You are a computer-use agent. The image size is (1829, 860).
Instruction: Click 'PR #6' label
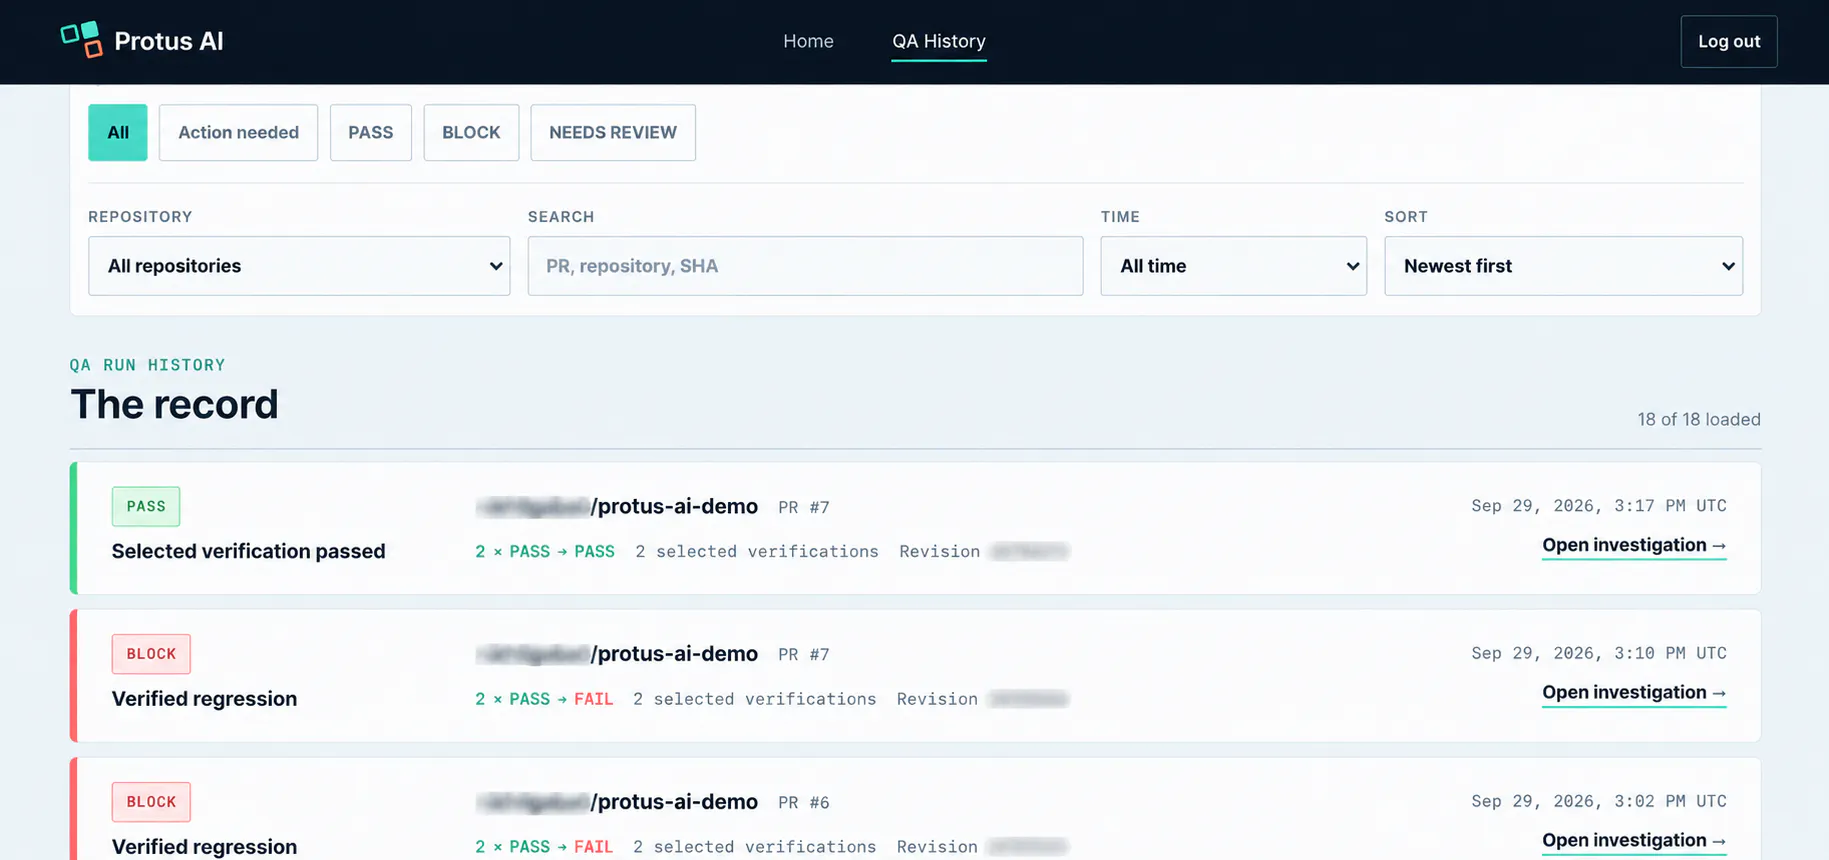tap(804, 803)
